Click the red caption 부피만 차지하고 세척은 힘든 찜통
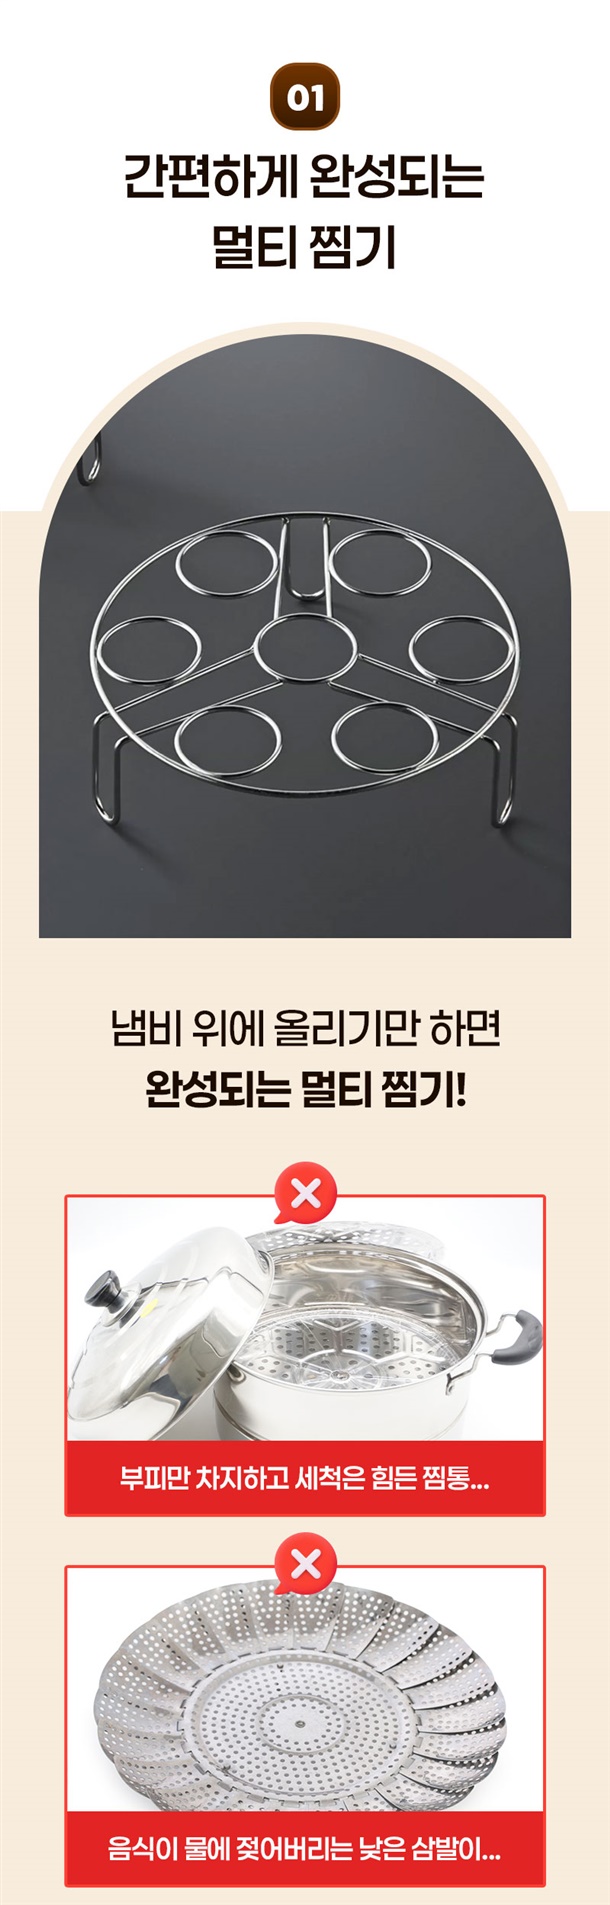The image size is (610, 1905). pyautogui.click(x=305, y=1477)
